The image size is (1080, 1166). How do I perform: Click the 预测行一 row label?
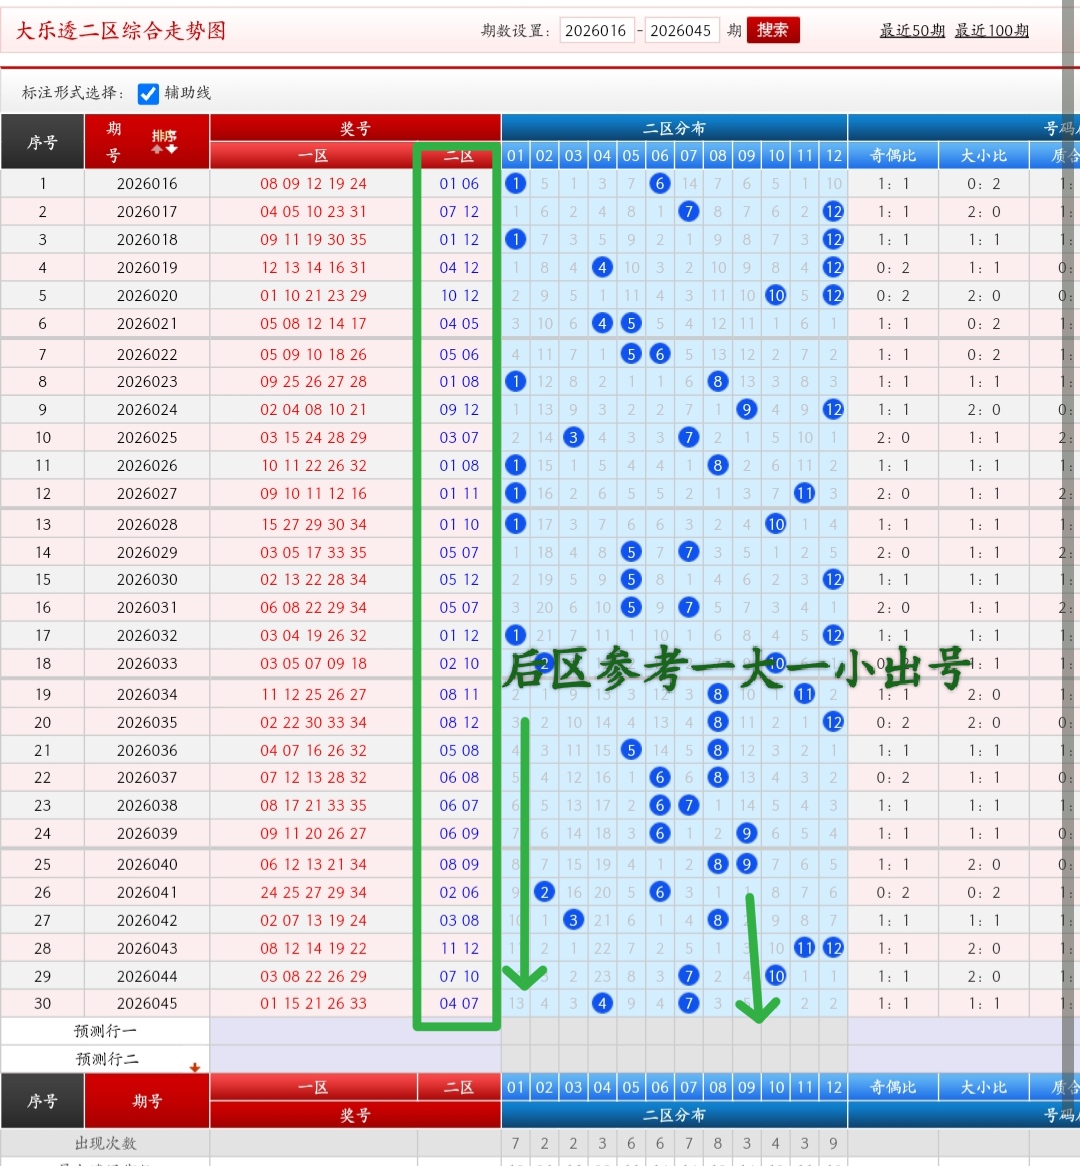coord(105,1031)
